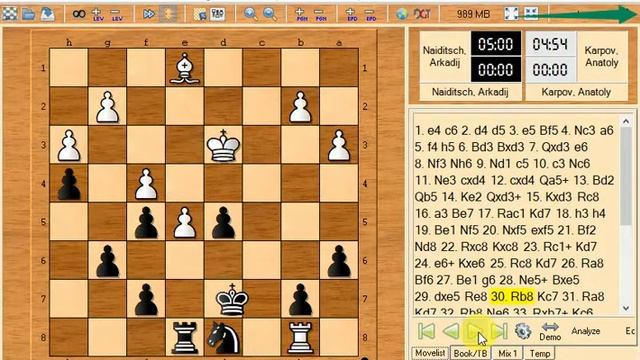Viewport: 640px width, 360px height.
Task: Click the shrink-window arrows icon
Action: pyautogui.click(x=531, y=14)
